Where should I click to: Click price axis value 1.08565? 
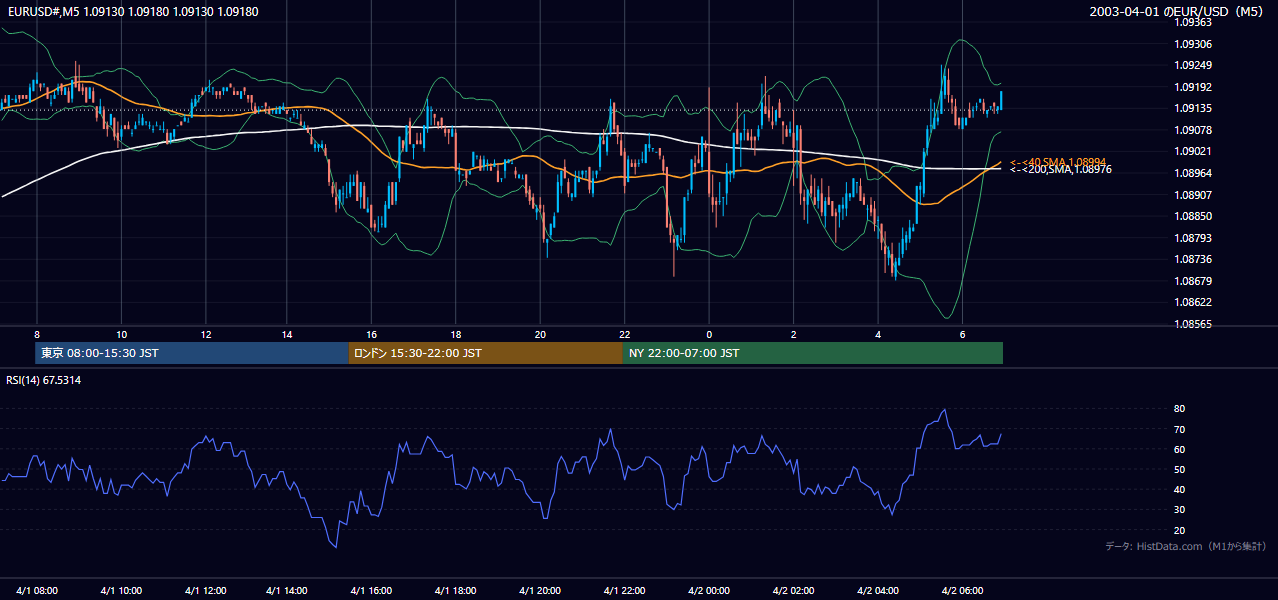click(1192, 324)
